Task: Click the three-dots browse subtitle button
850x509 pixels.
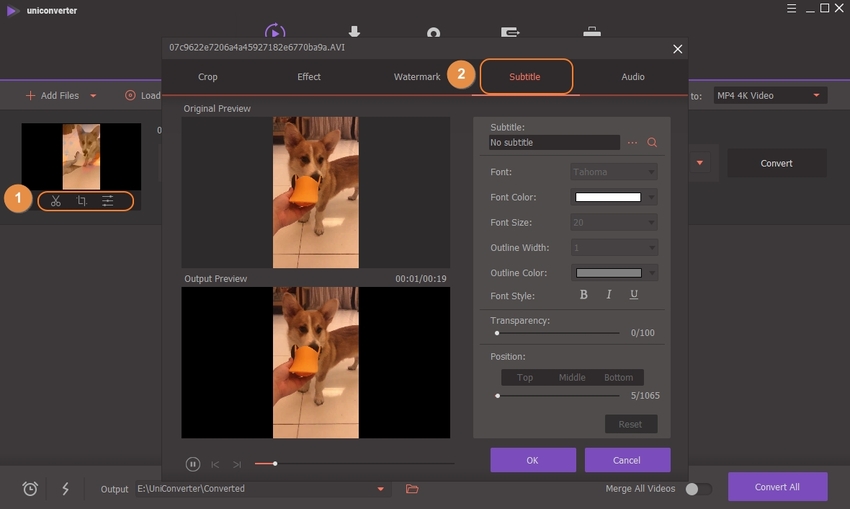Action: pyautogui.click(x=632, y=143)
